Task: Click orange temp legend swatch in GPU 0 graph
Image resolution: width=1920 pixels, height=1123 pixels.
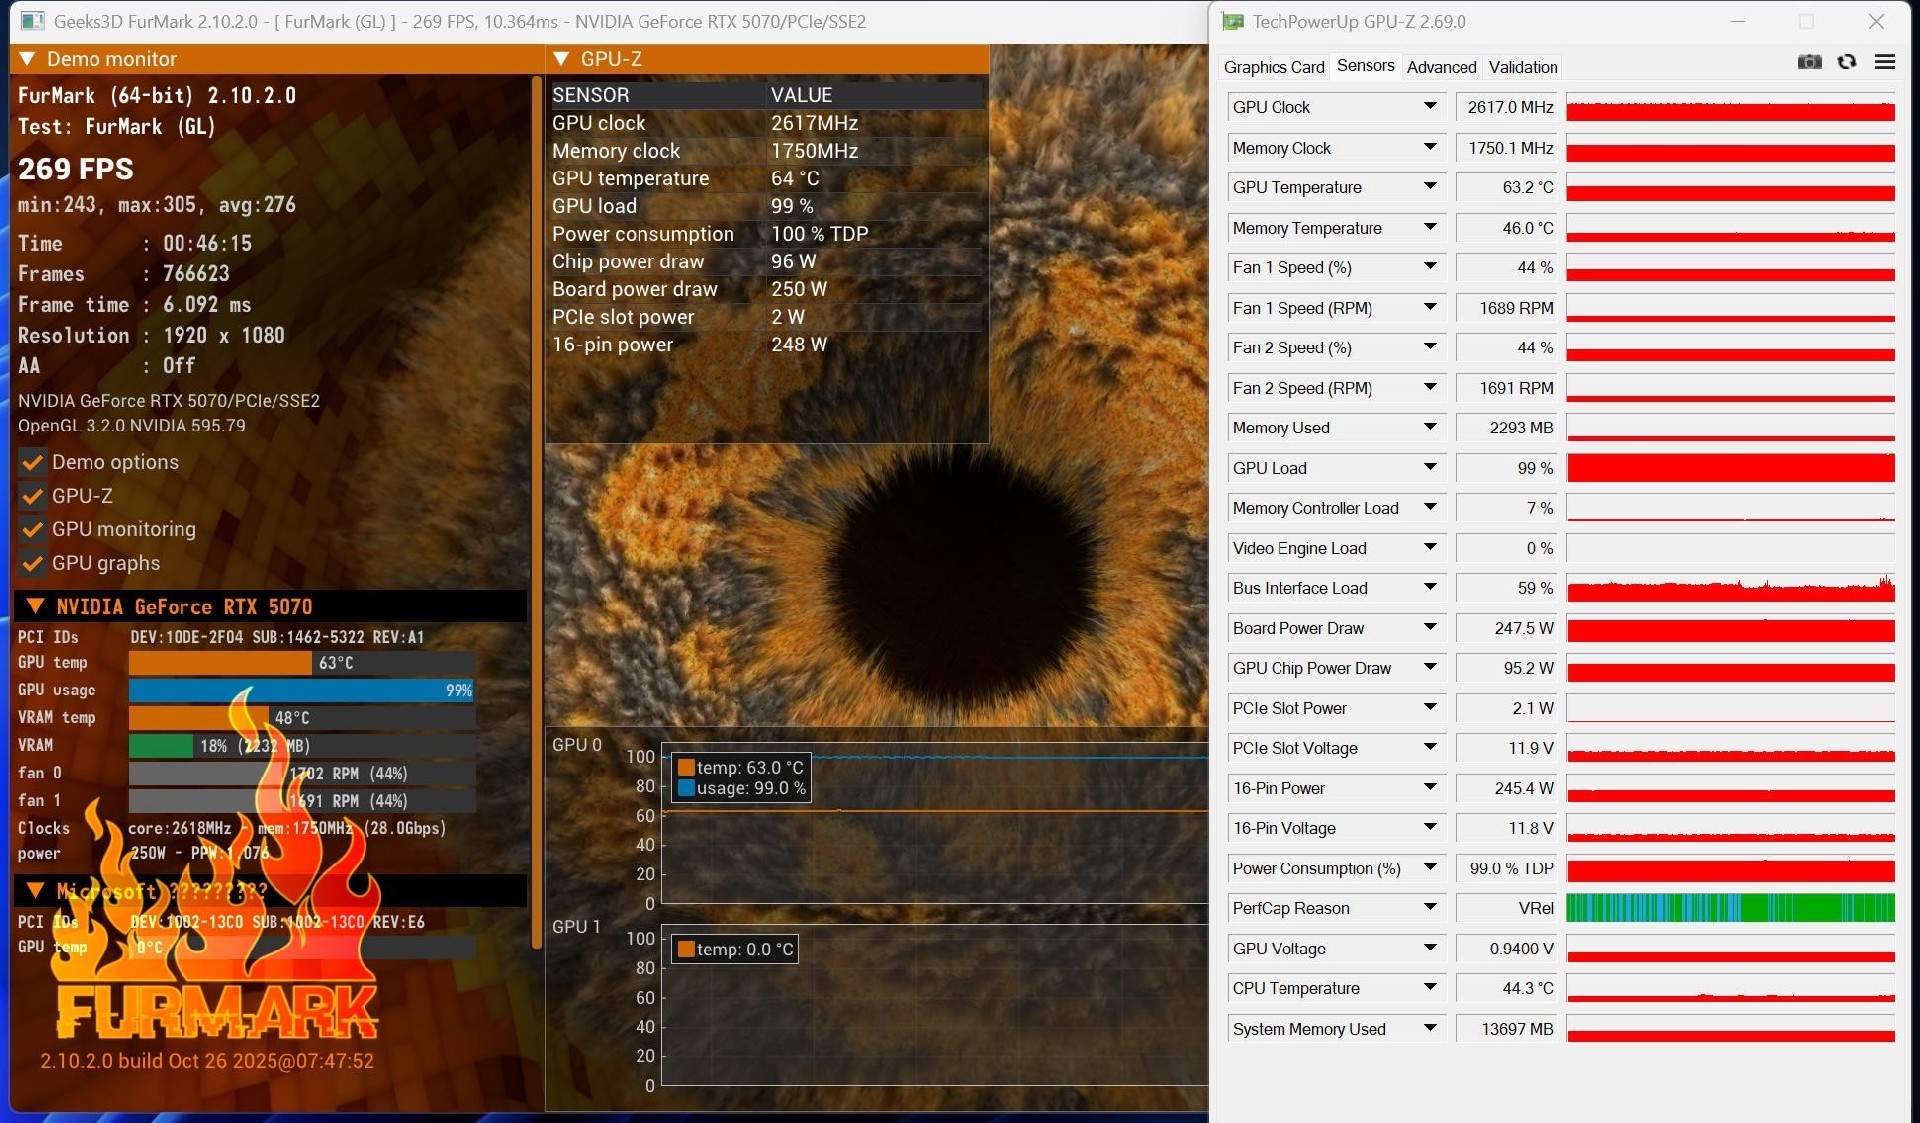Action: coord(686,768)
